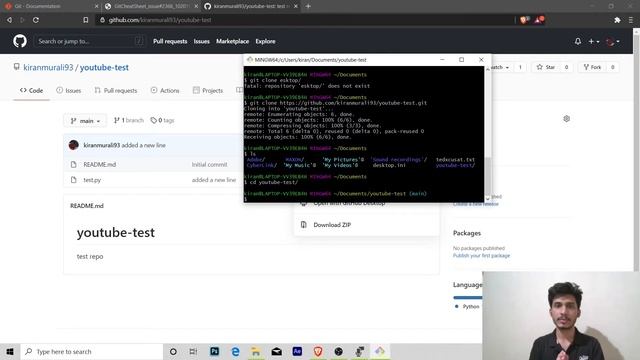
Task: Expand the user avatar menu
Action: (613, 41)
